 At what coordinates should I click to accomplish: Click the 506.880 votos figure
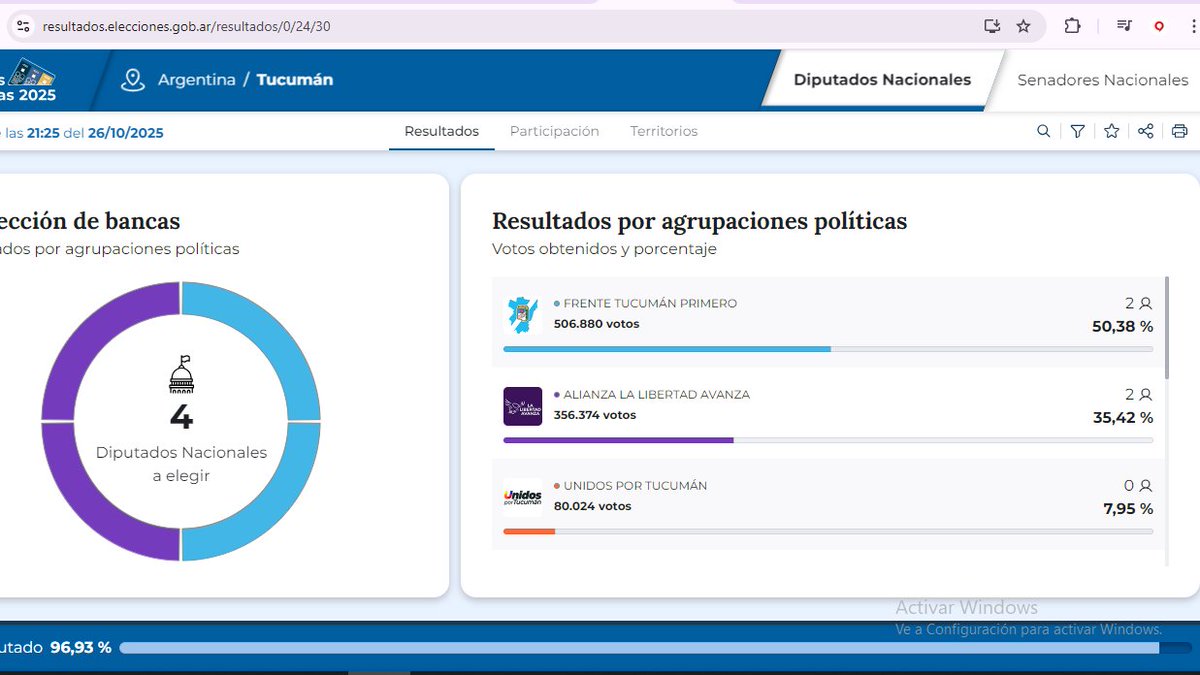coord(596,324)
